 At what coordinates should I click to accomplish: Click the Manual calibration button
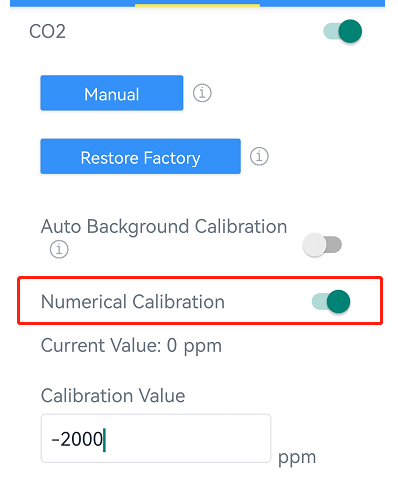point(112,93)
